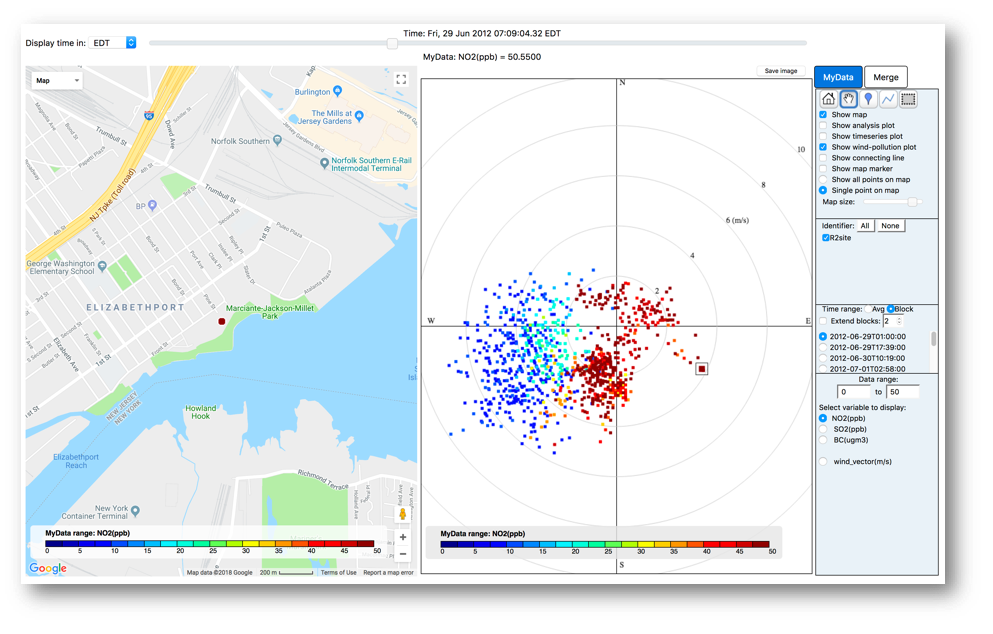The image size is (993, 634).
Task: Open the Map type dropdown
Action: point(57,80)
